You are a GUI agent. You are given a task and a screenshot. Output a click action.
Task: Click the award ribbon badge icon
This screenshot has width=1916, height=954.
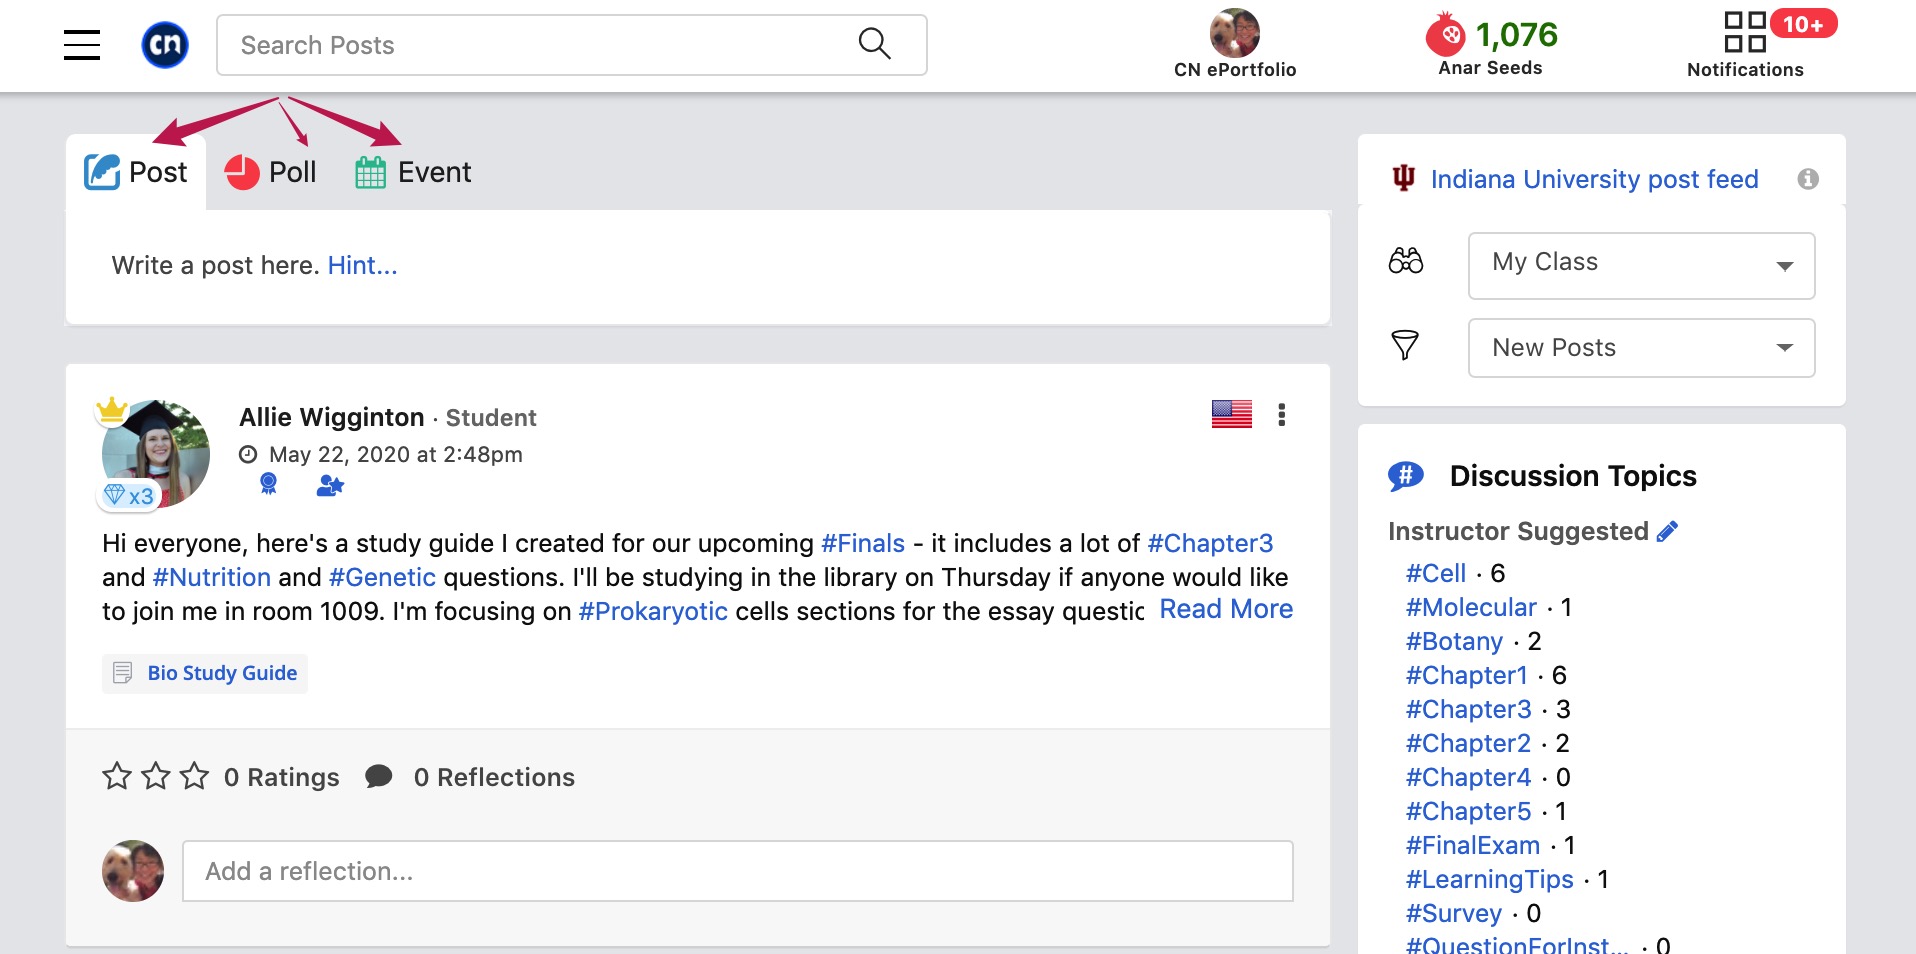268,485
